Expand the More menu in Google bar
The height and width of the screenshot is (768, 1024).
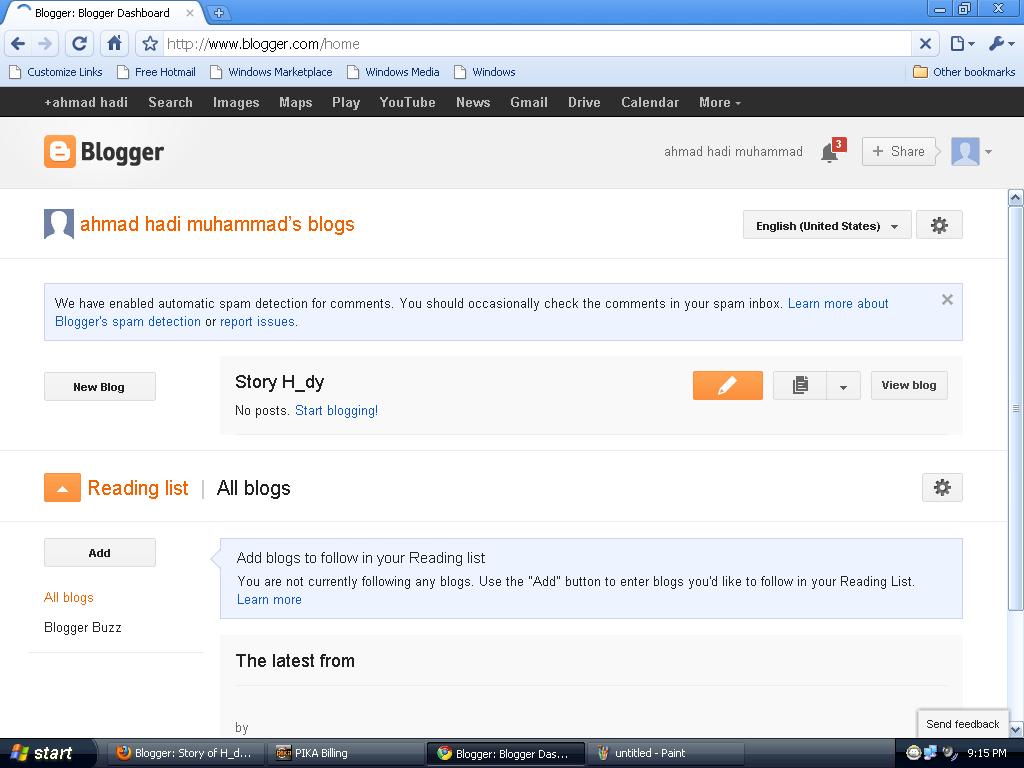(x=720, y=103)
